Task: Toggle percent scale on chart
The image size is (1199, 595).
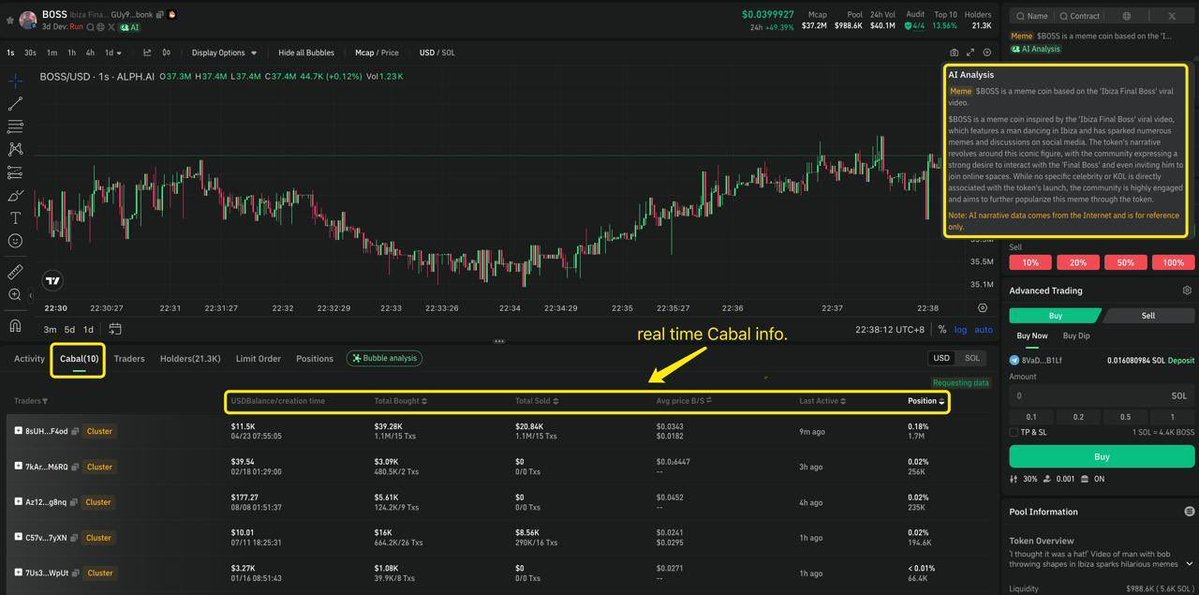Action: tap(942, 330)
